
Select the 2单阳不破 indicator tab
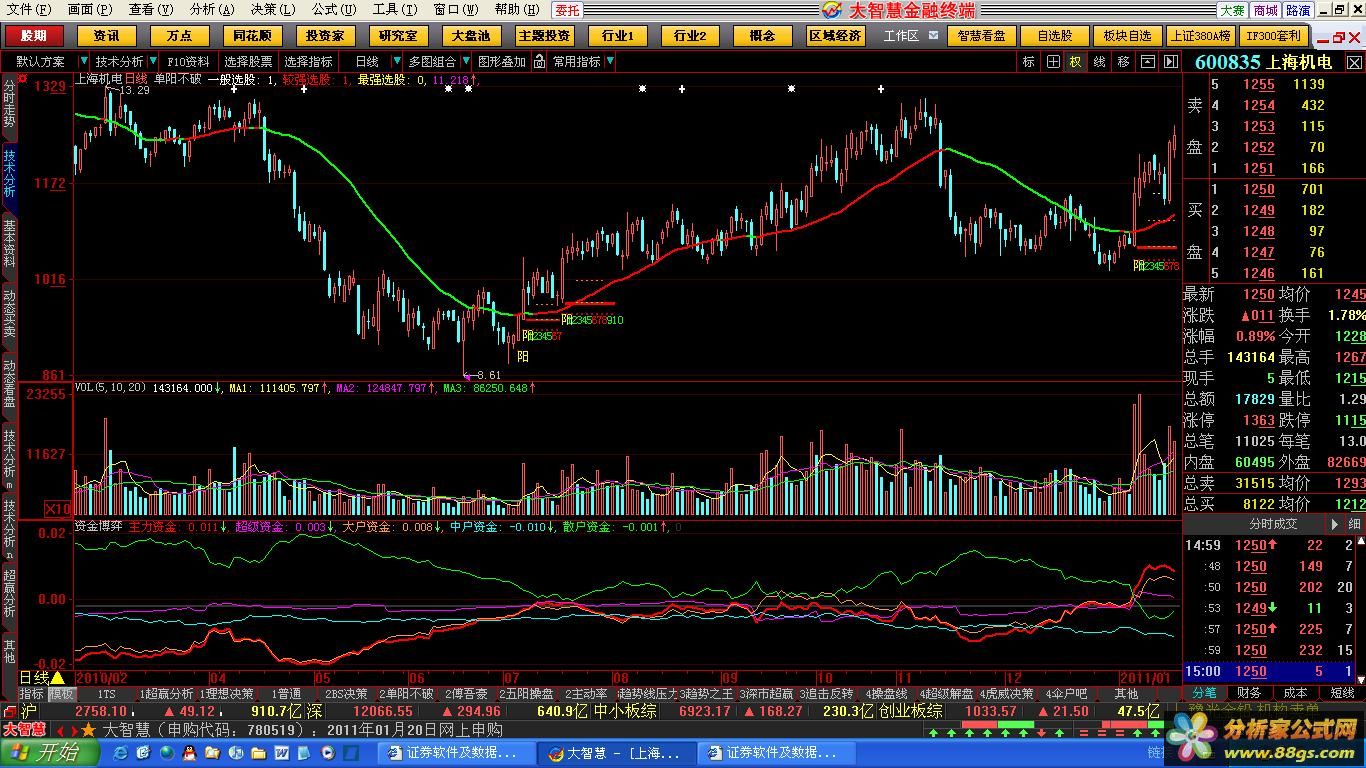pyautogui.click(x=405, y=693)
